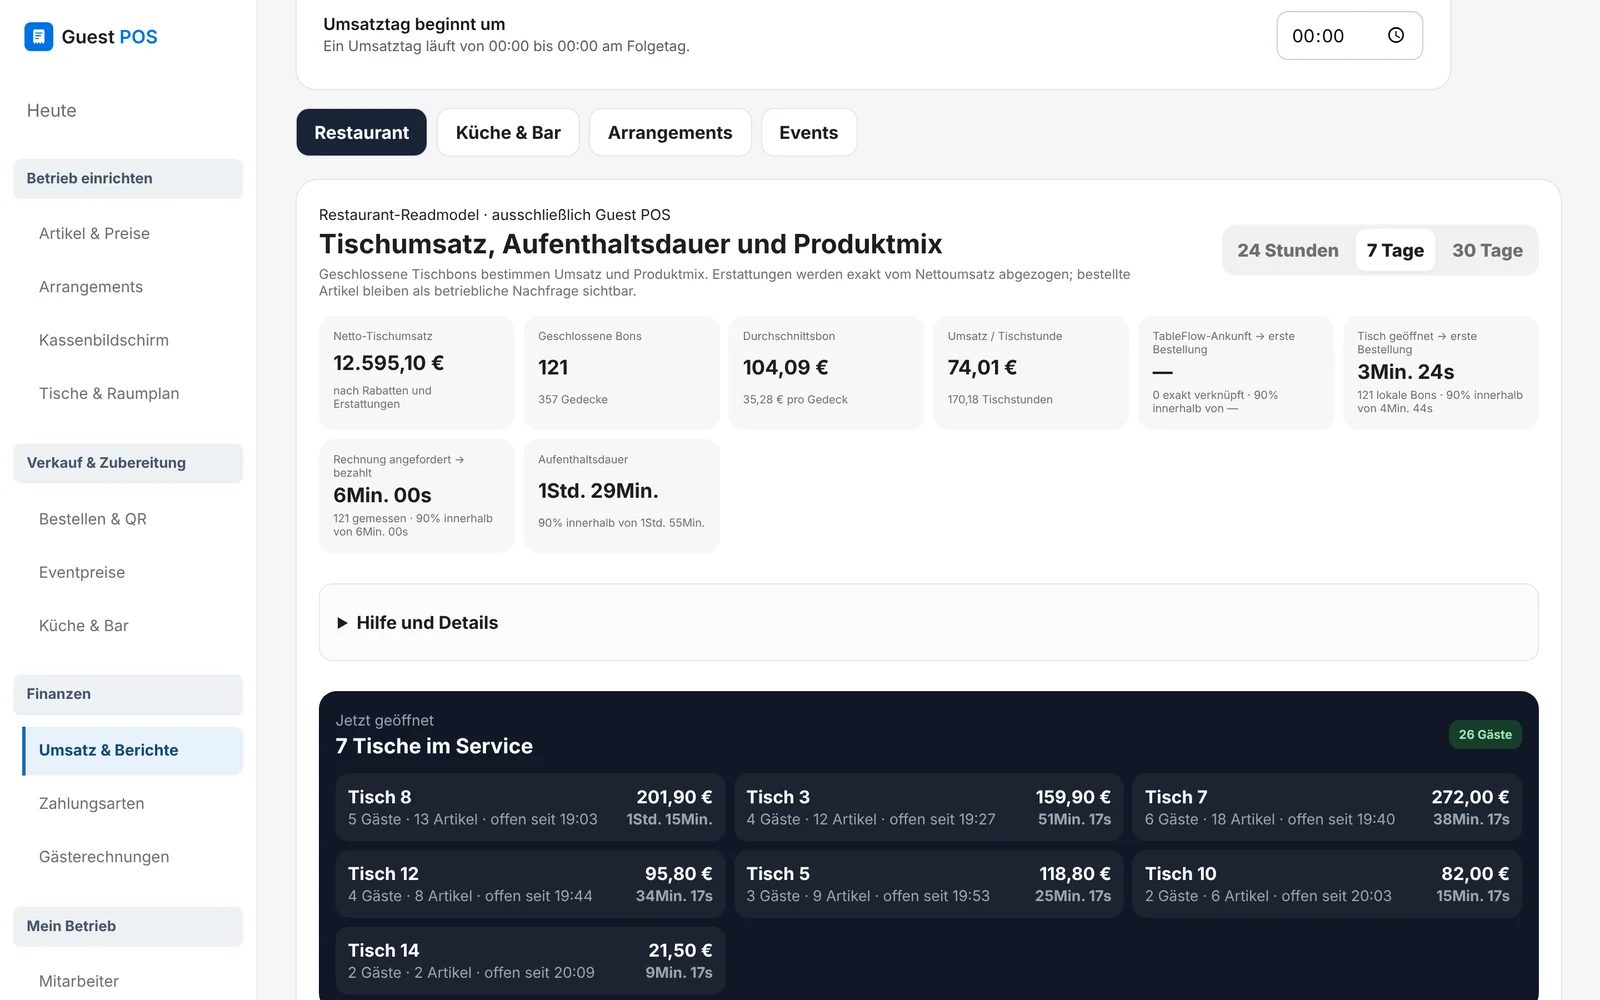Click the Netto-Tischumsatz value 12.595,10 €
Viewport: 1600px width, 1000px height.
pos(388,363)
